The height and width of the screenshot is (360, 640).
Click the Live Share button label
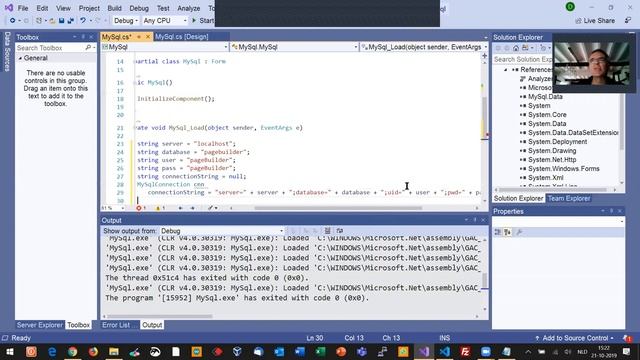click(599, 20)
